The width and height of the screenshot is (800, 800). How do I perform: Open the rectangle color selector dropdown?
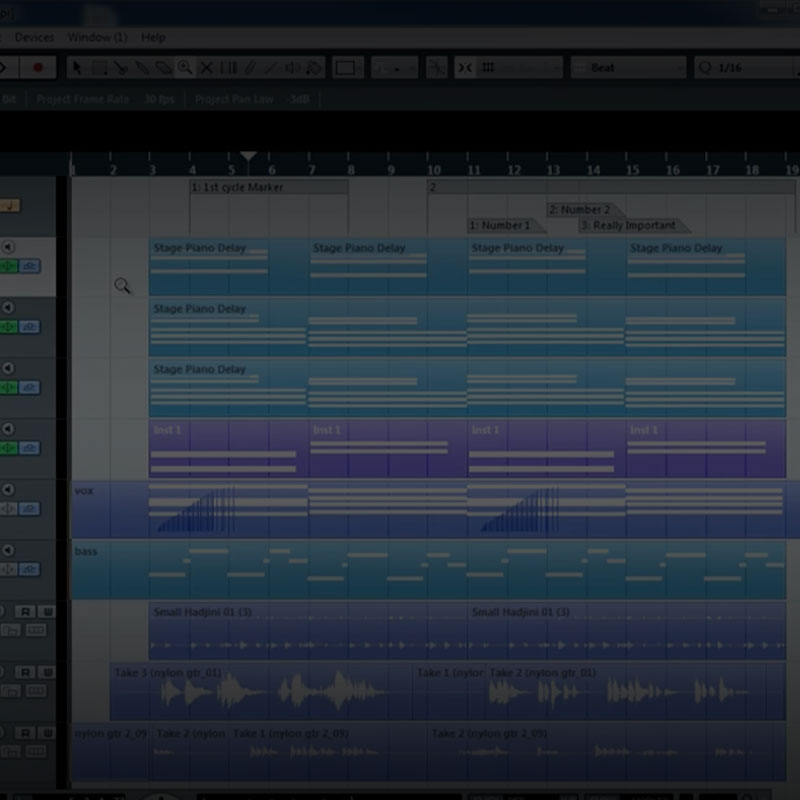pyautogui.click(x=348, y=67)
